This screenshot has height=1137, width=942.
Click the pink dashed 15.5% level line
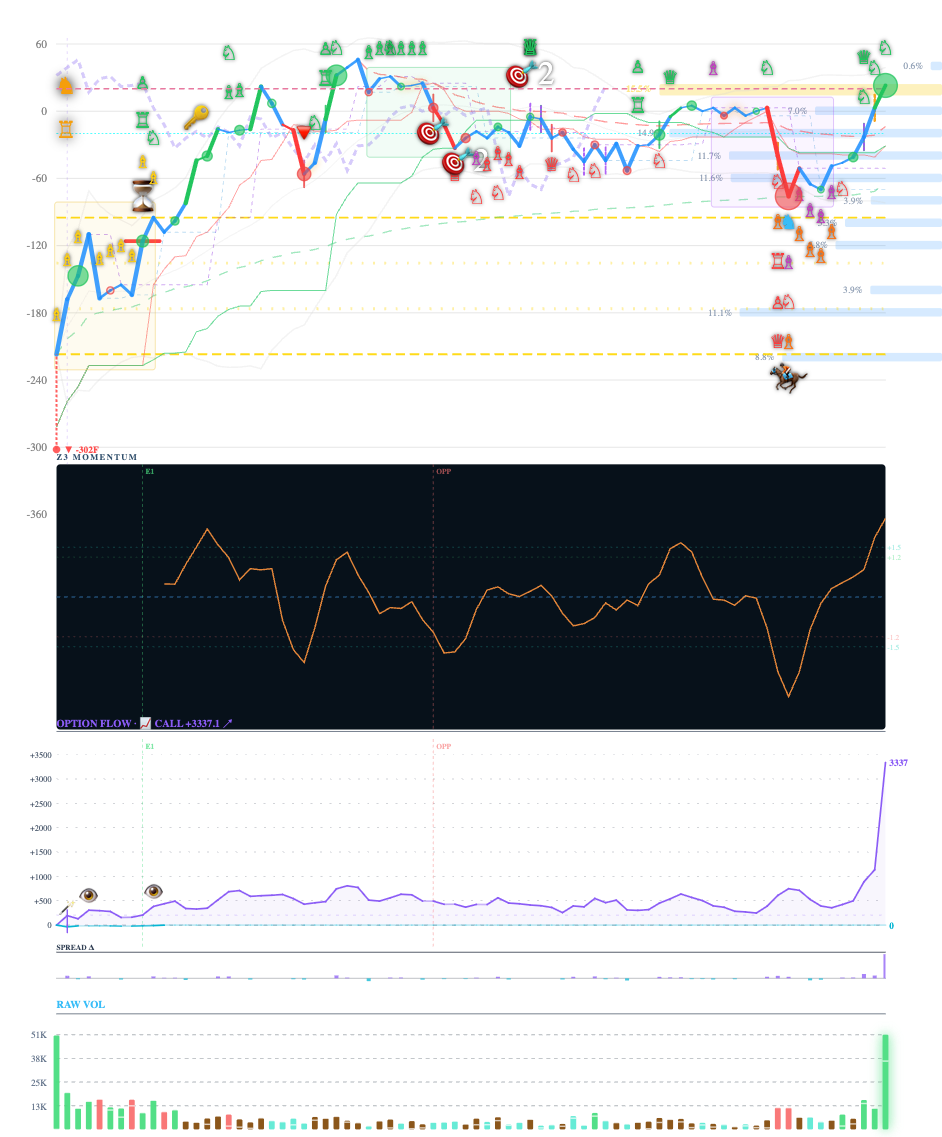coord(638,87)
